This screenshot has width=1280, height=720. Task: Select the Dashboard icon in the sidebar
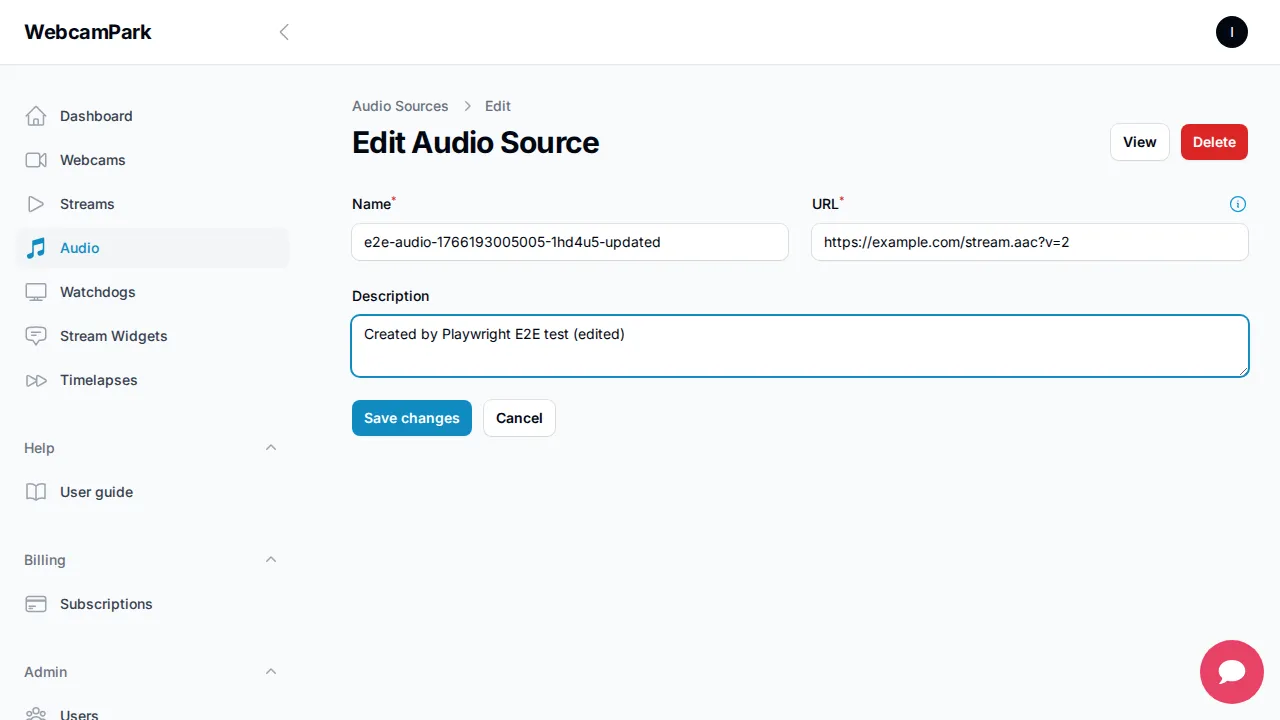point(35,116)
